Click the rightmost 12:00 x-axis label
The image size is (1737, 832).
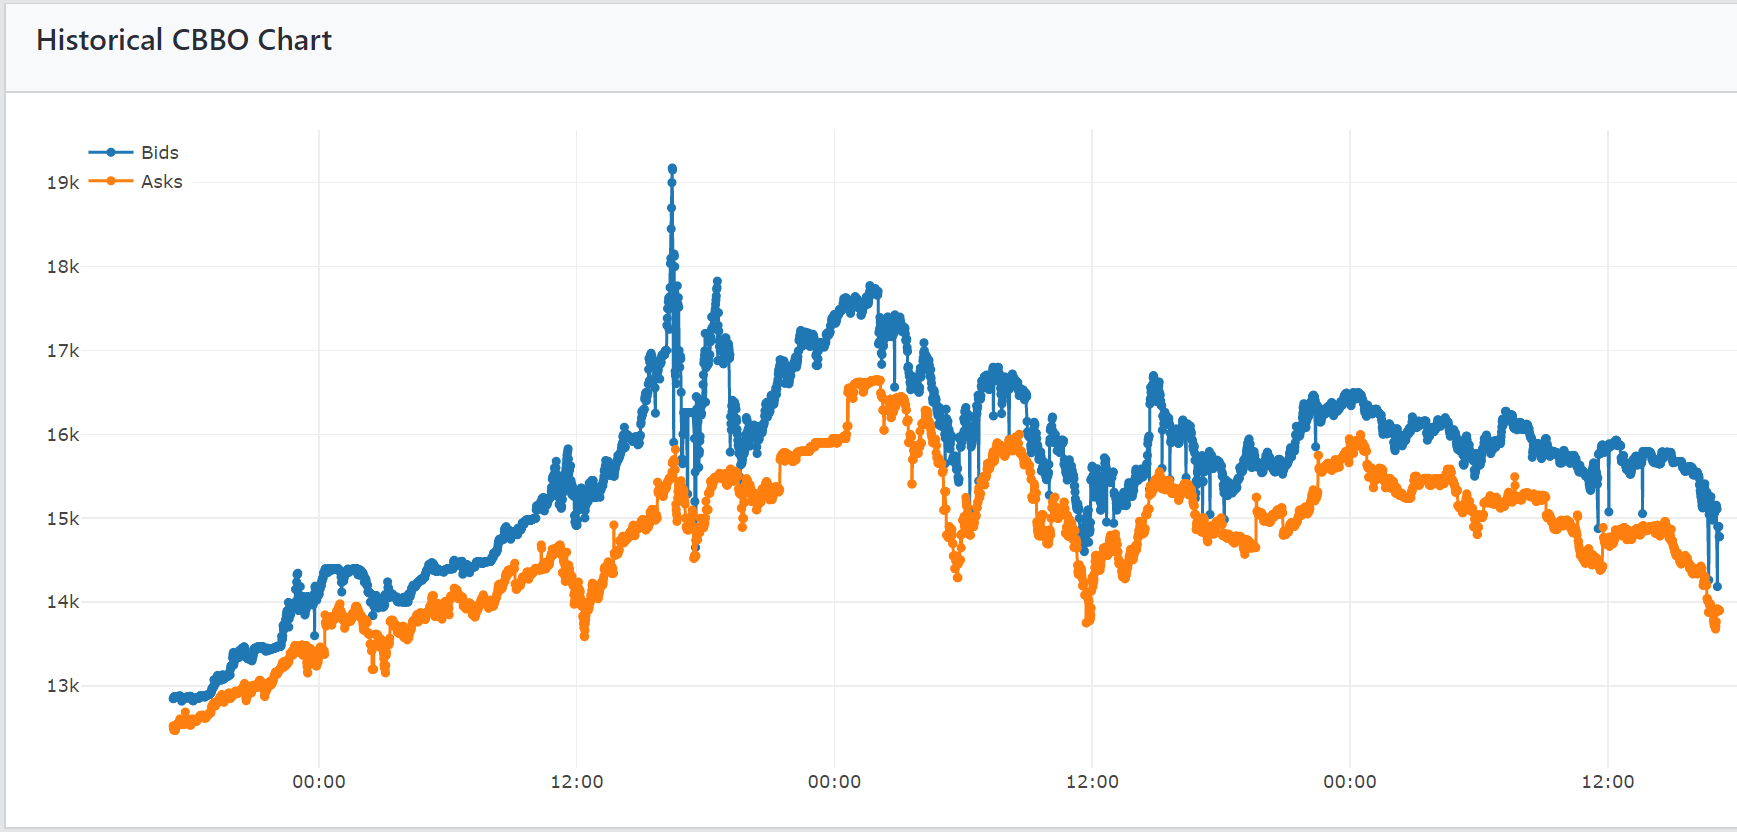[x=1607, y=782]
